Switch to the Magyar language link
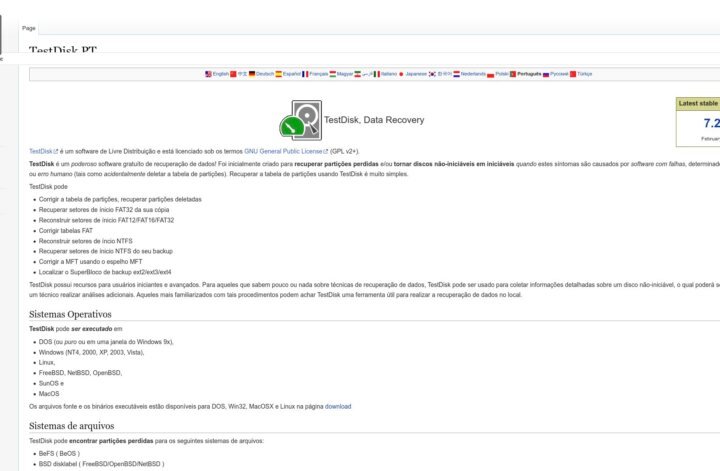Screen dimensions: 720x471 (345, 74)
